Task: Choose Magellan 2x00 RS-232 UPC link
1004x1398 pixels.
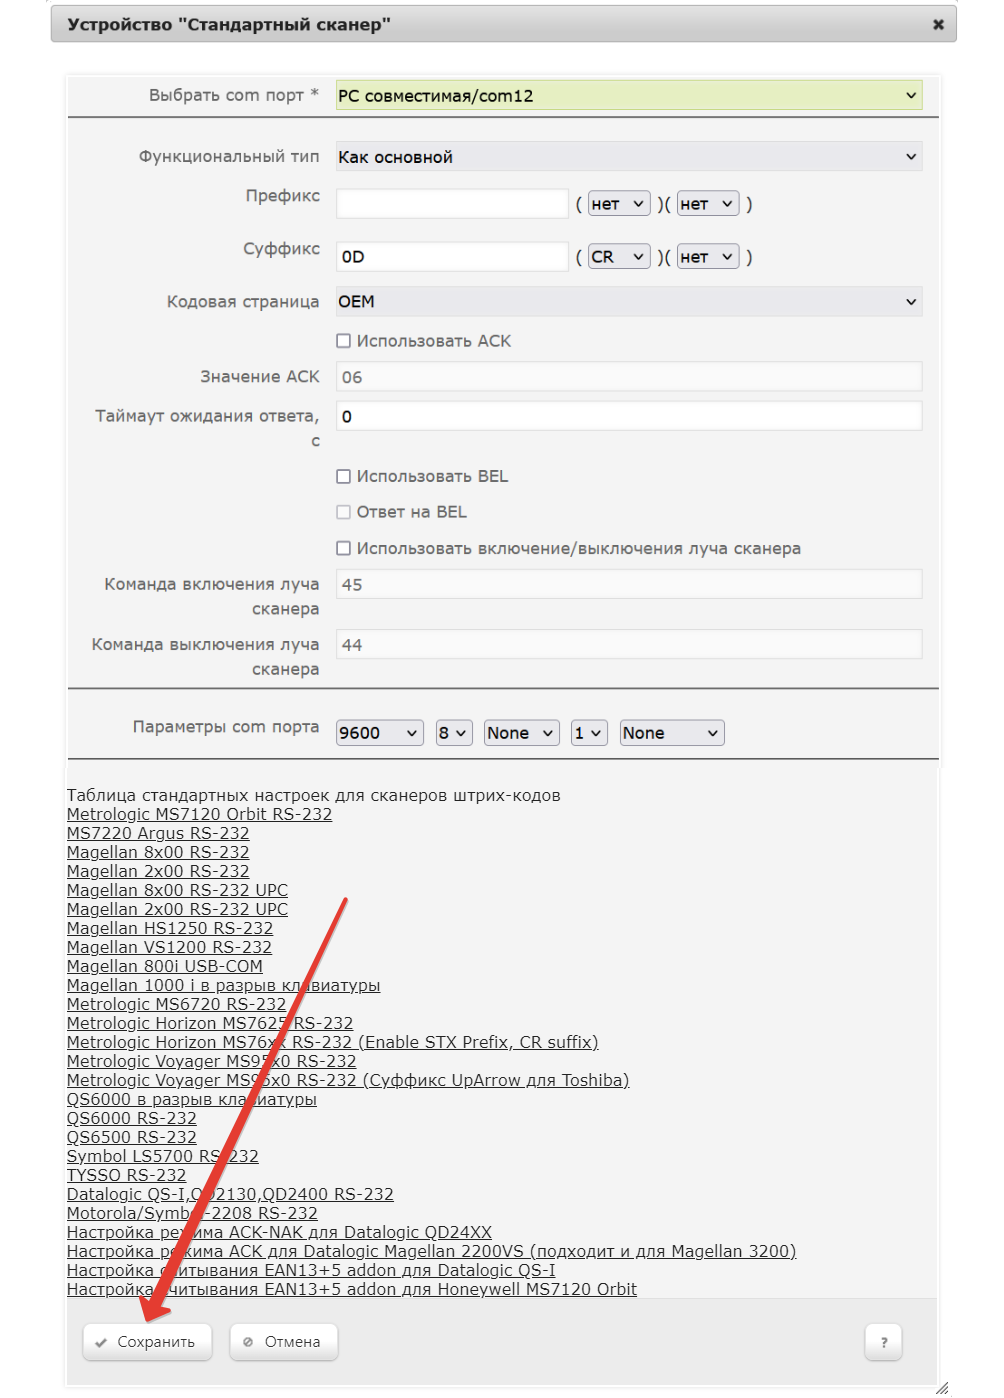Action: [177, 909]
